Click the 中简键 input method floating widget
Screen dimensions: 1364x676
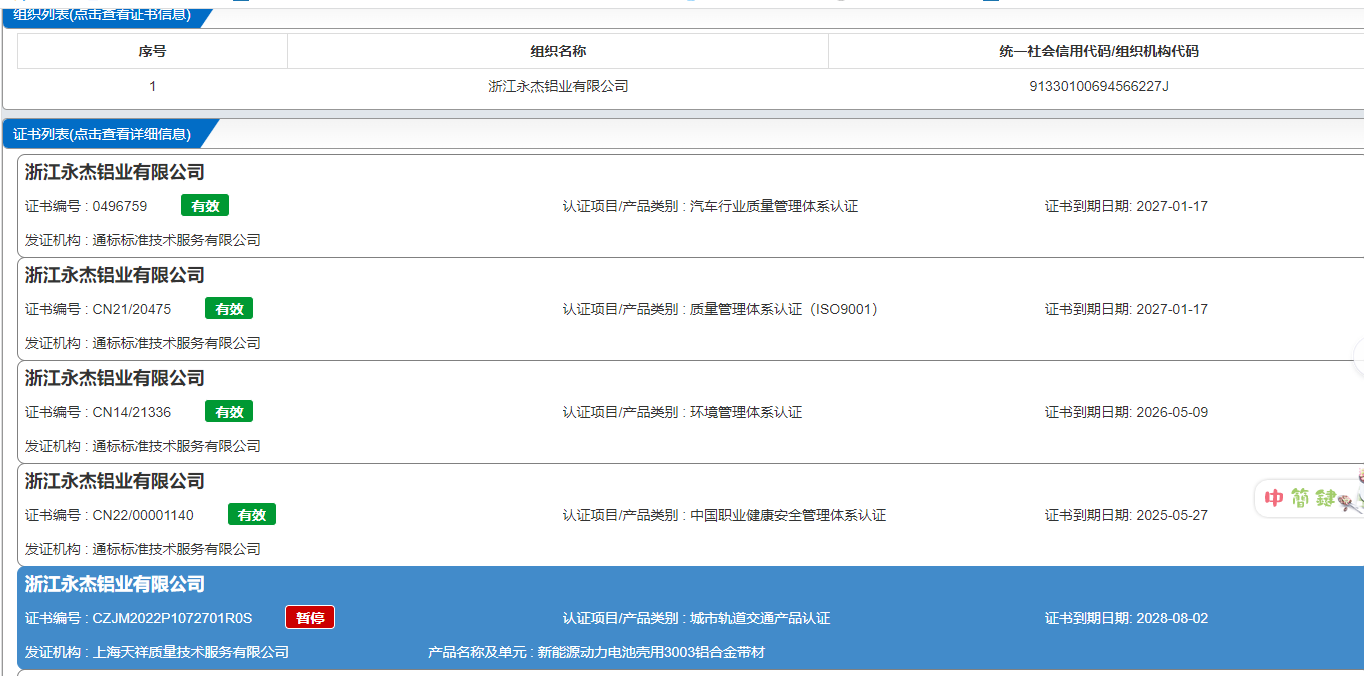[x=1309, y=497]
